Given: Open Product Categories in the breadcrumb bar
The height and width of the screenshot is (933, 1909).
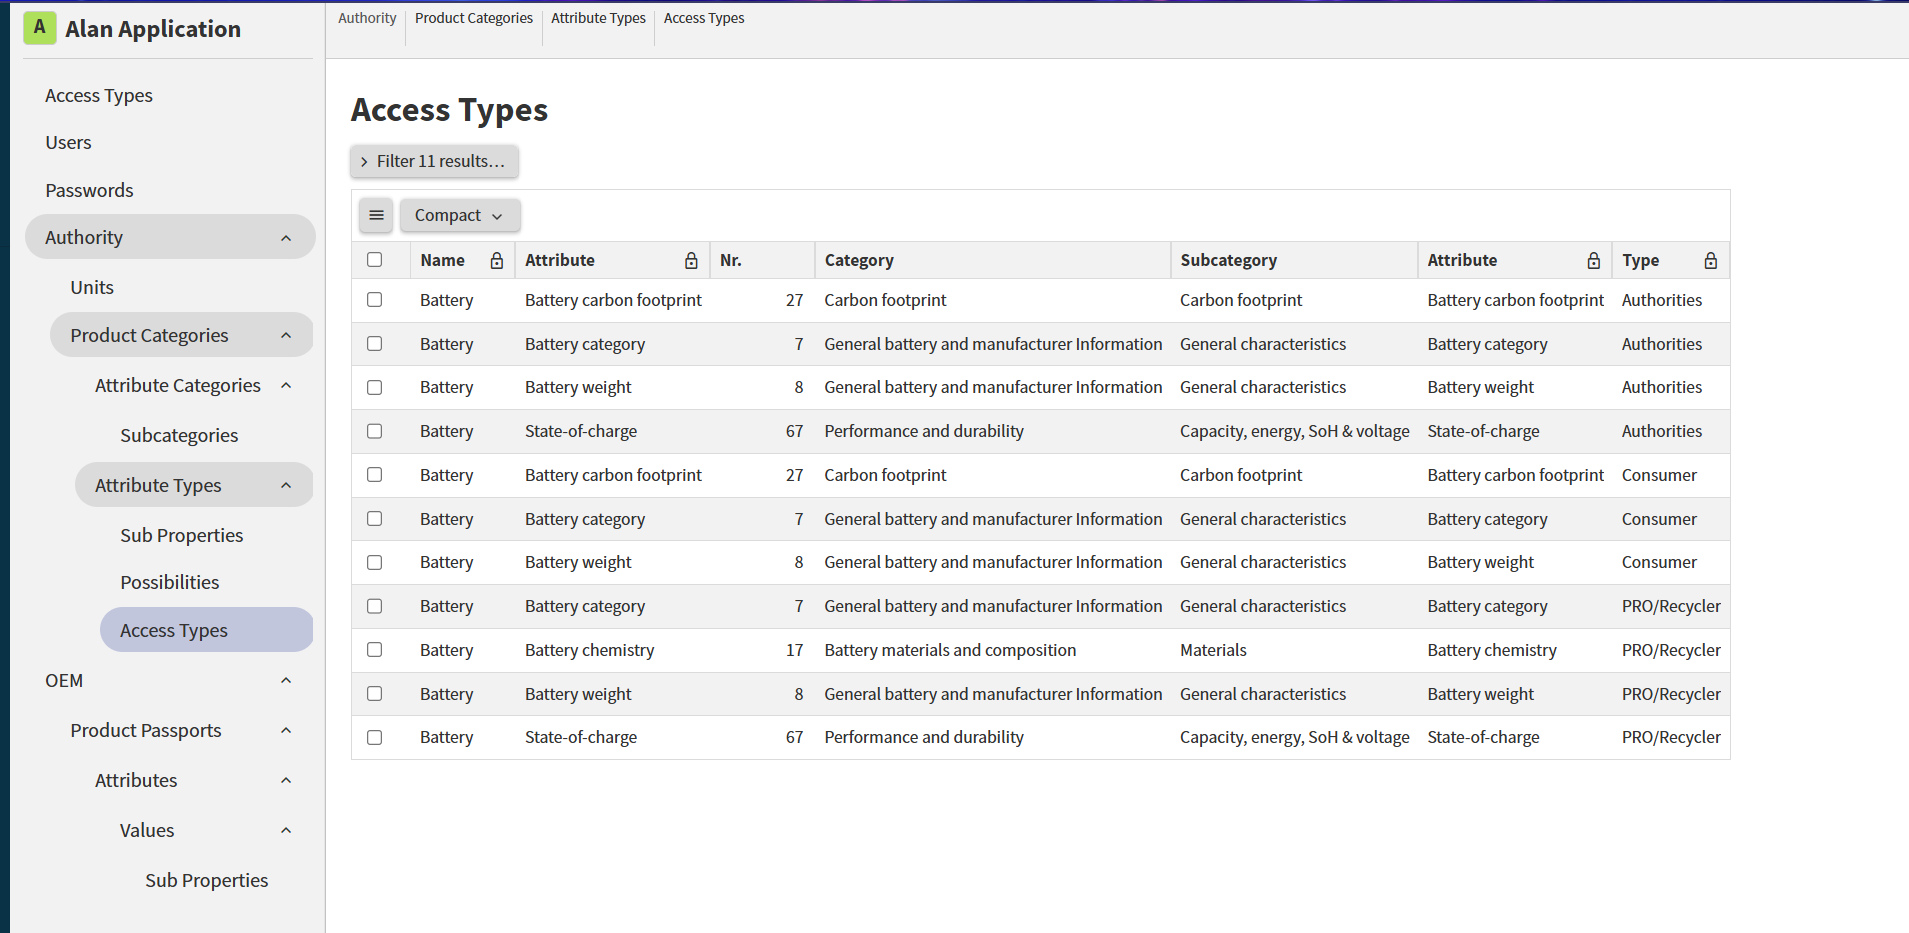Looking at the screenshot, I should coord(473,18).
